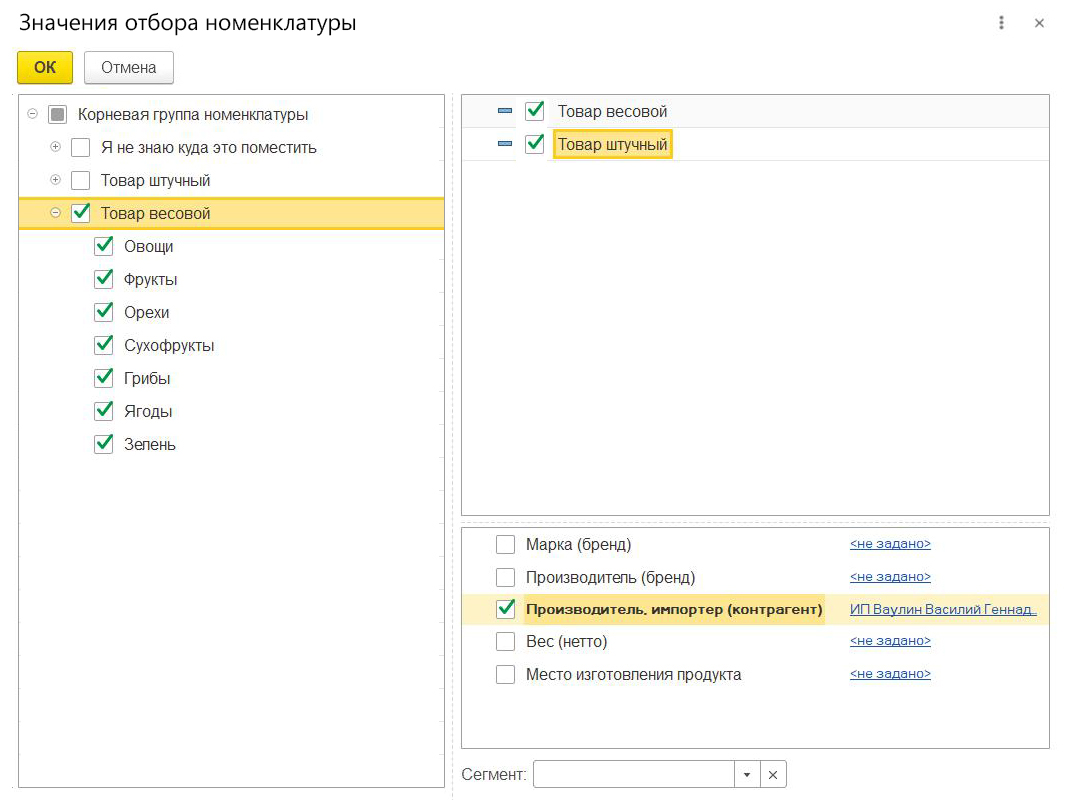The width and height of the screenshot is (1074, 800).
Task: Open the three-dot more options menu
Action: coord(1001,23)
